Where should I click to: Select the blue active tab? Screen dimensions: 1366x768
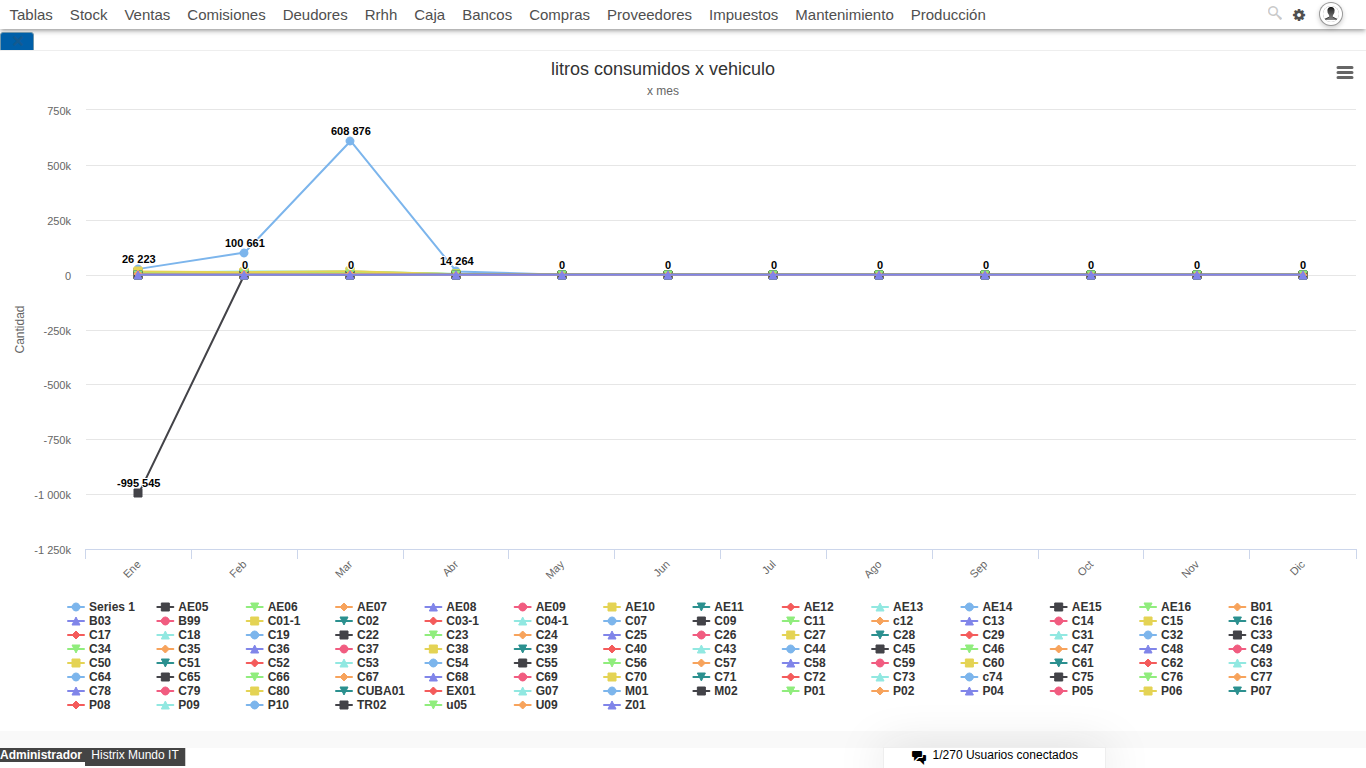coord(17,41)
